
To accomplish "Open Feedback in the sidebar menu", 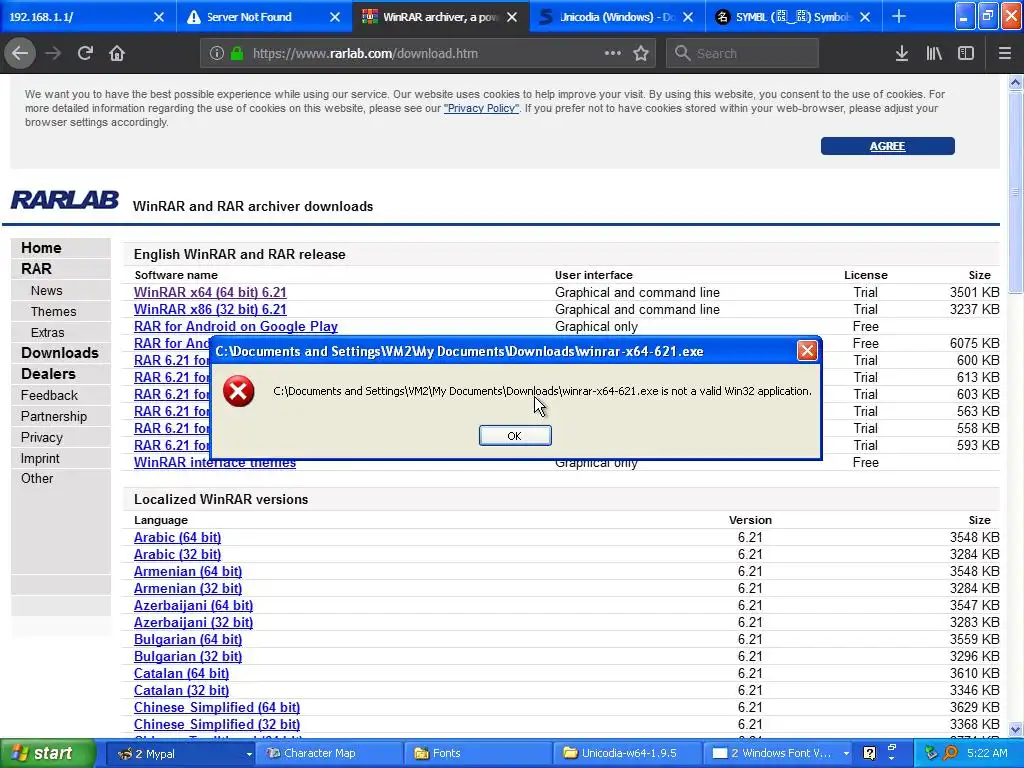I will point(49,396).
